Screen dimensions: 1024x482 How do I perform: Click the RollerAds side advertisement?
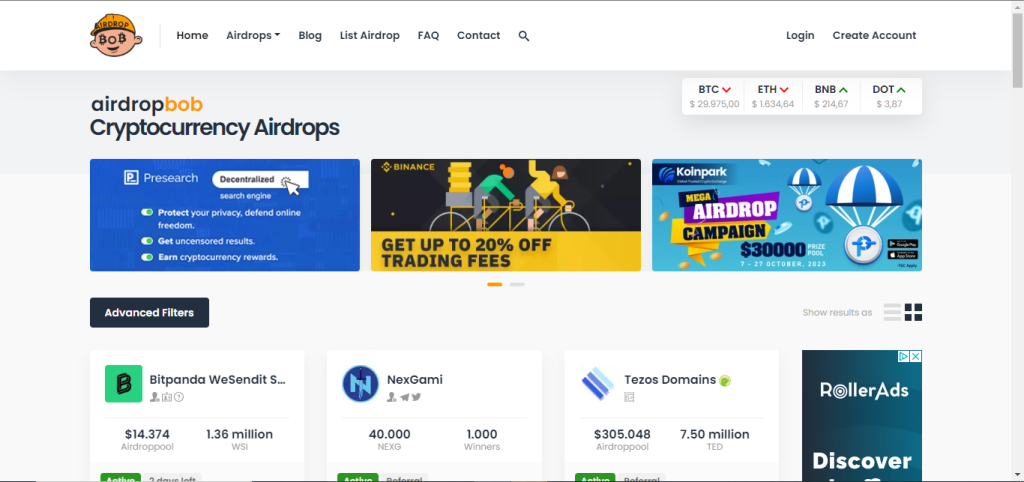click(862, 416)
